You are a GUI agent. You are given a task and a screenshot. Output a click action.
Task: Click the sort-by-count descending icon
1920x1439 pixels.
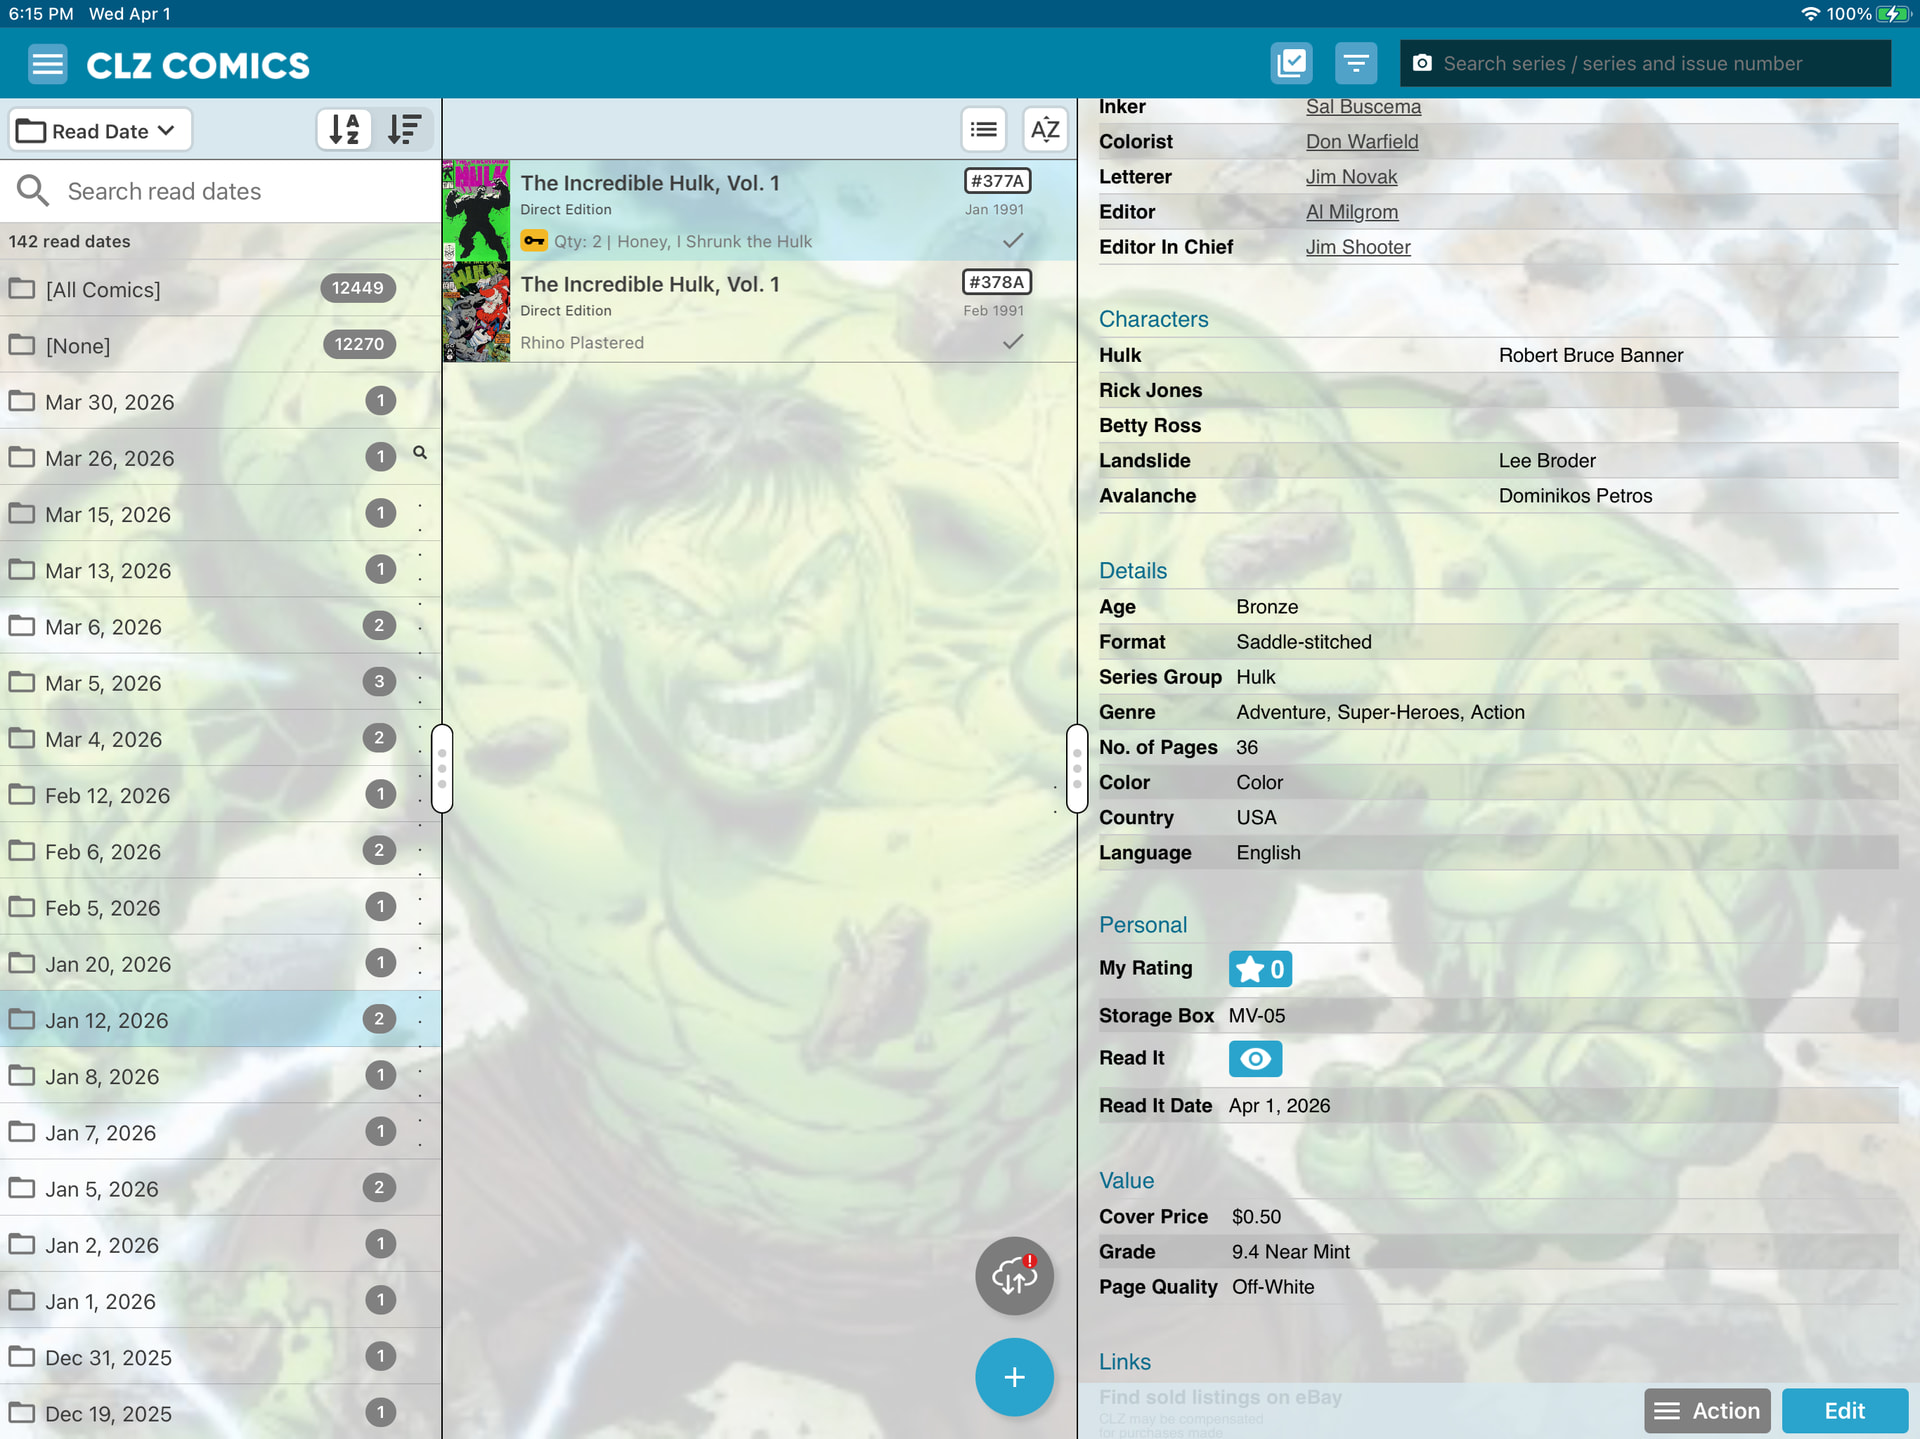405,129
